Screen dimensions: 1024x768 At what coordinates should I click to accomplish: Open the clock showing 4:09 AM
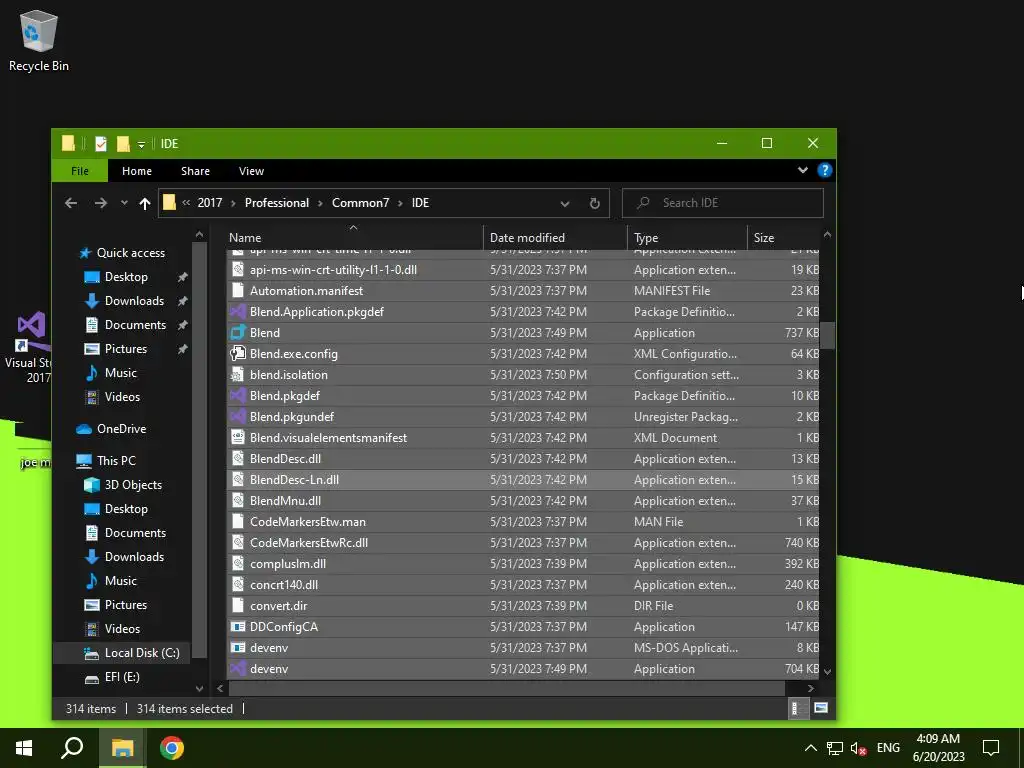938,748
